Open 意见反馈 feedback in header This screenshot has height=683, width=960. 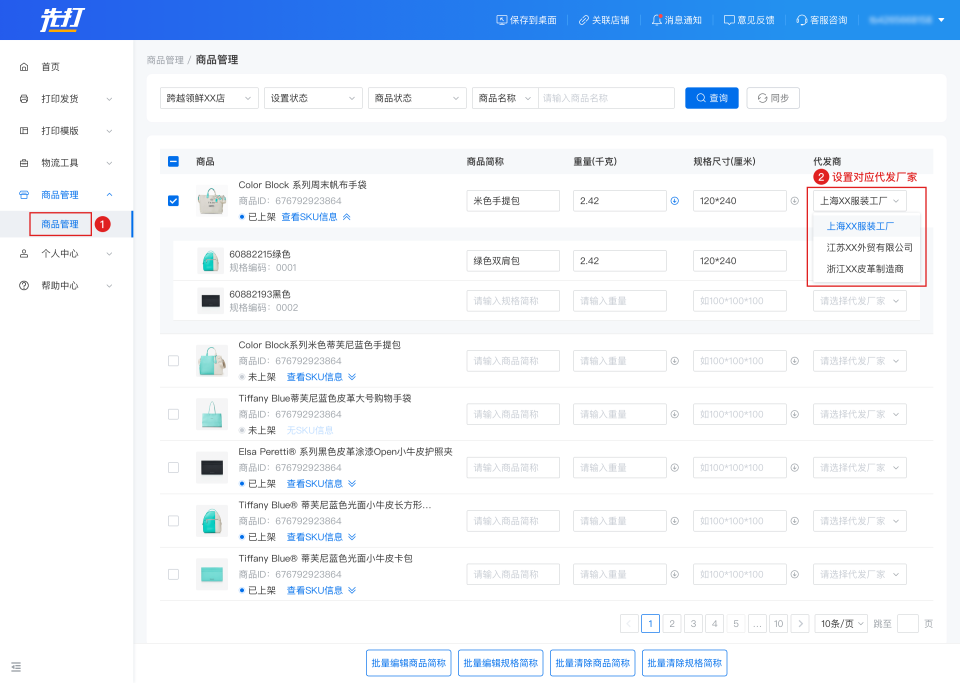tap(729, 20)
